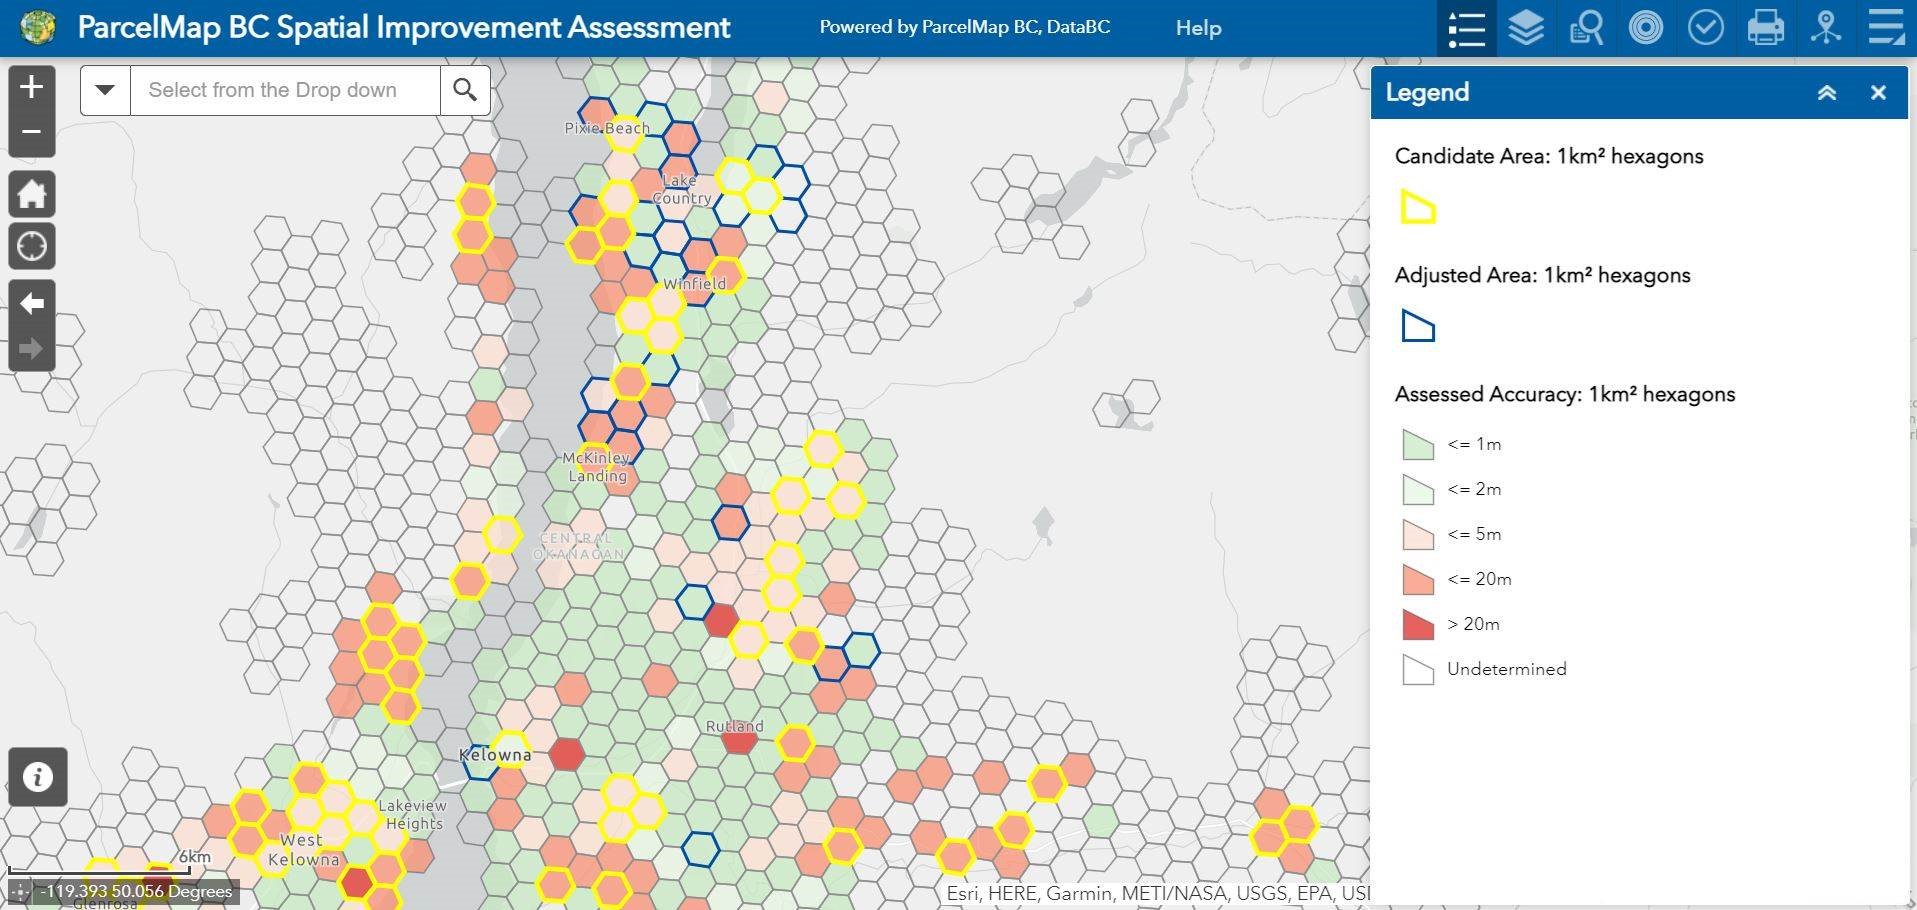Go to previous map extent
Image resolution: width=1917 pixels, height=910 pixels.
pyautogui.click(x=31, y=303)
